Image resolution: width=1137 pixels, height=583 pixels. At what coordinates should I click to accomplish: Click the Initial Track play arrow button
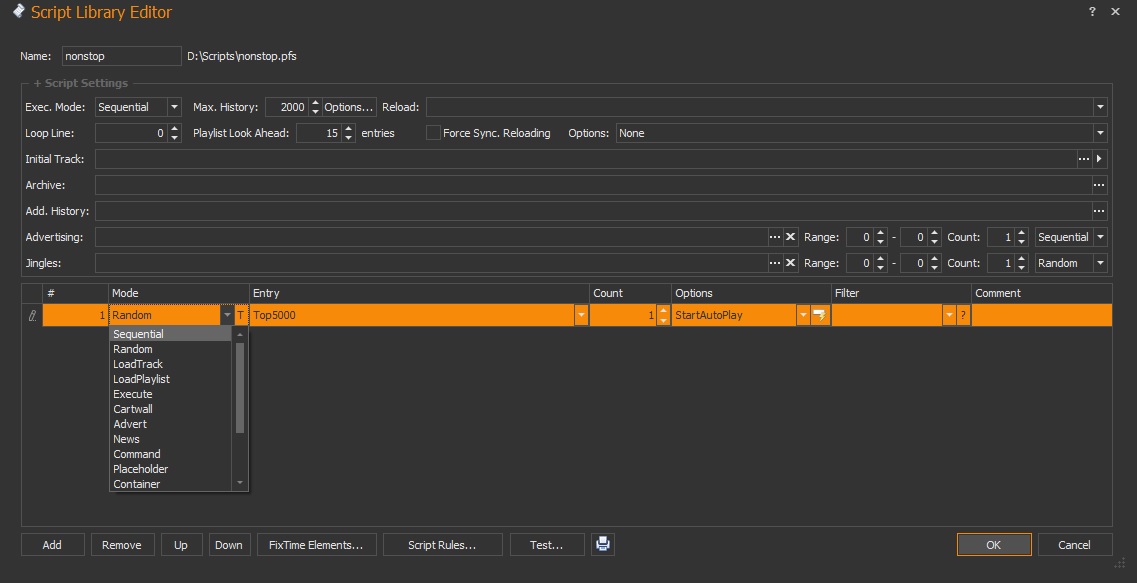[x=1100, y=159]
